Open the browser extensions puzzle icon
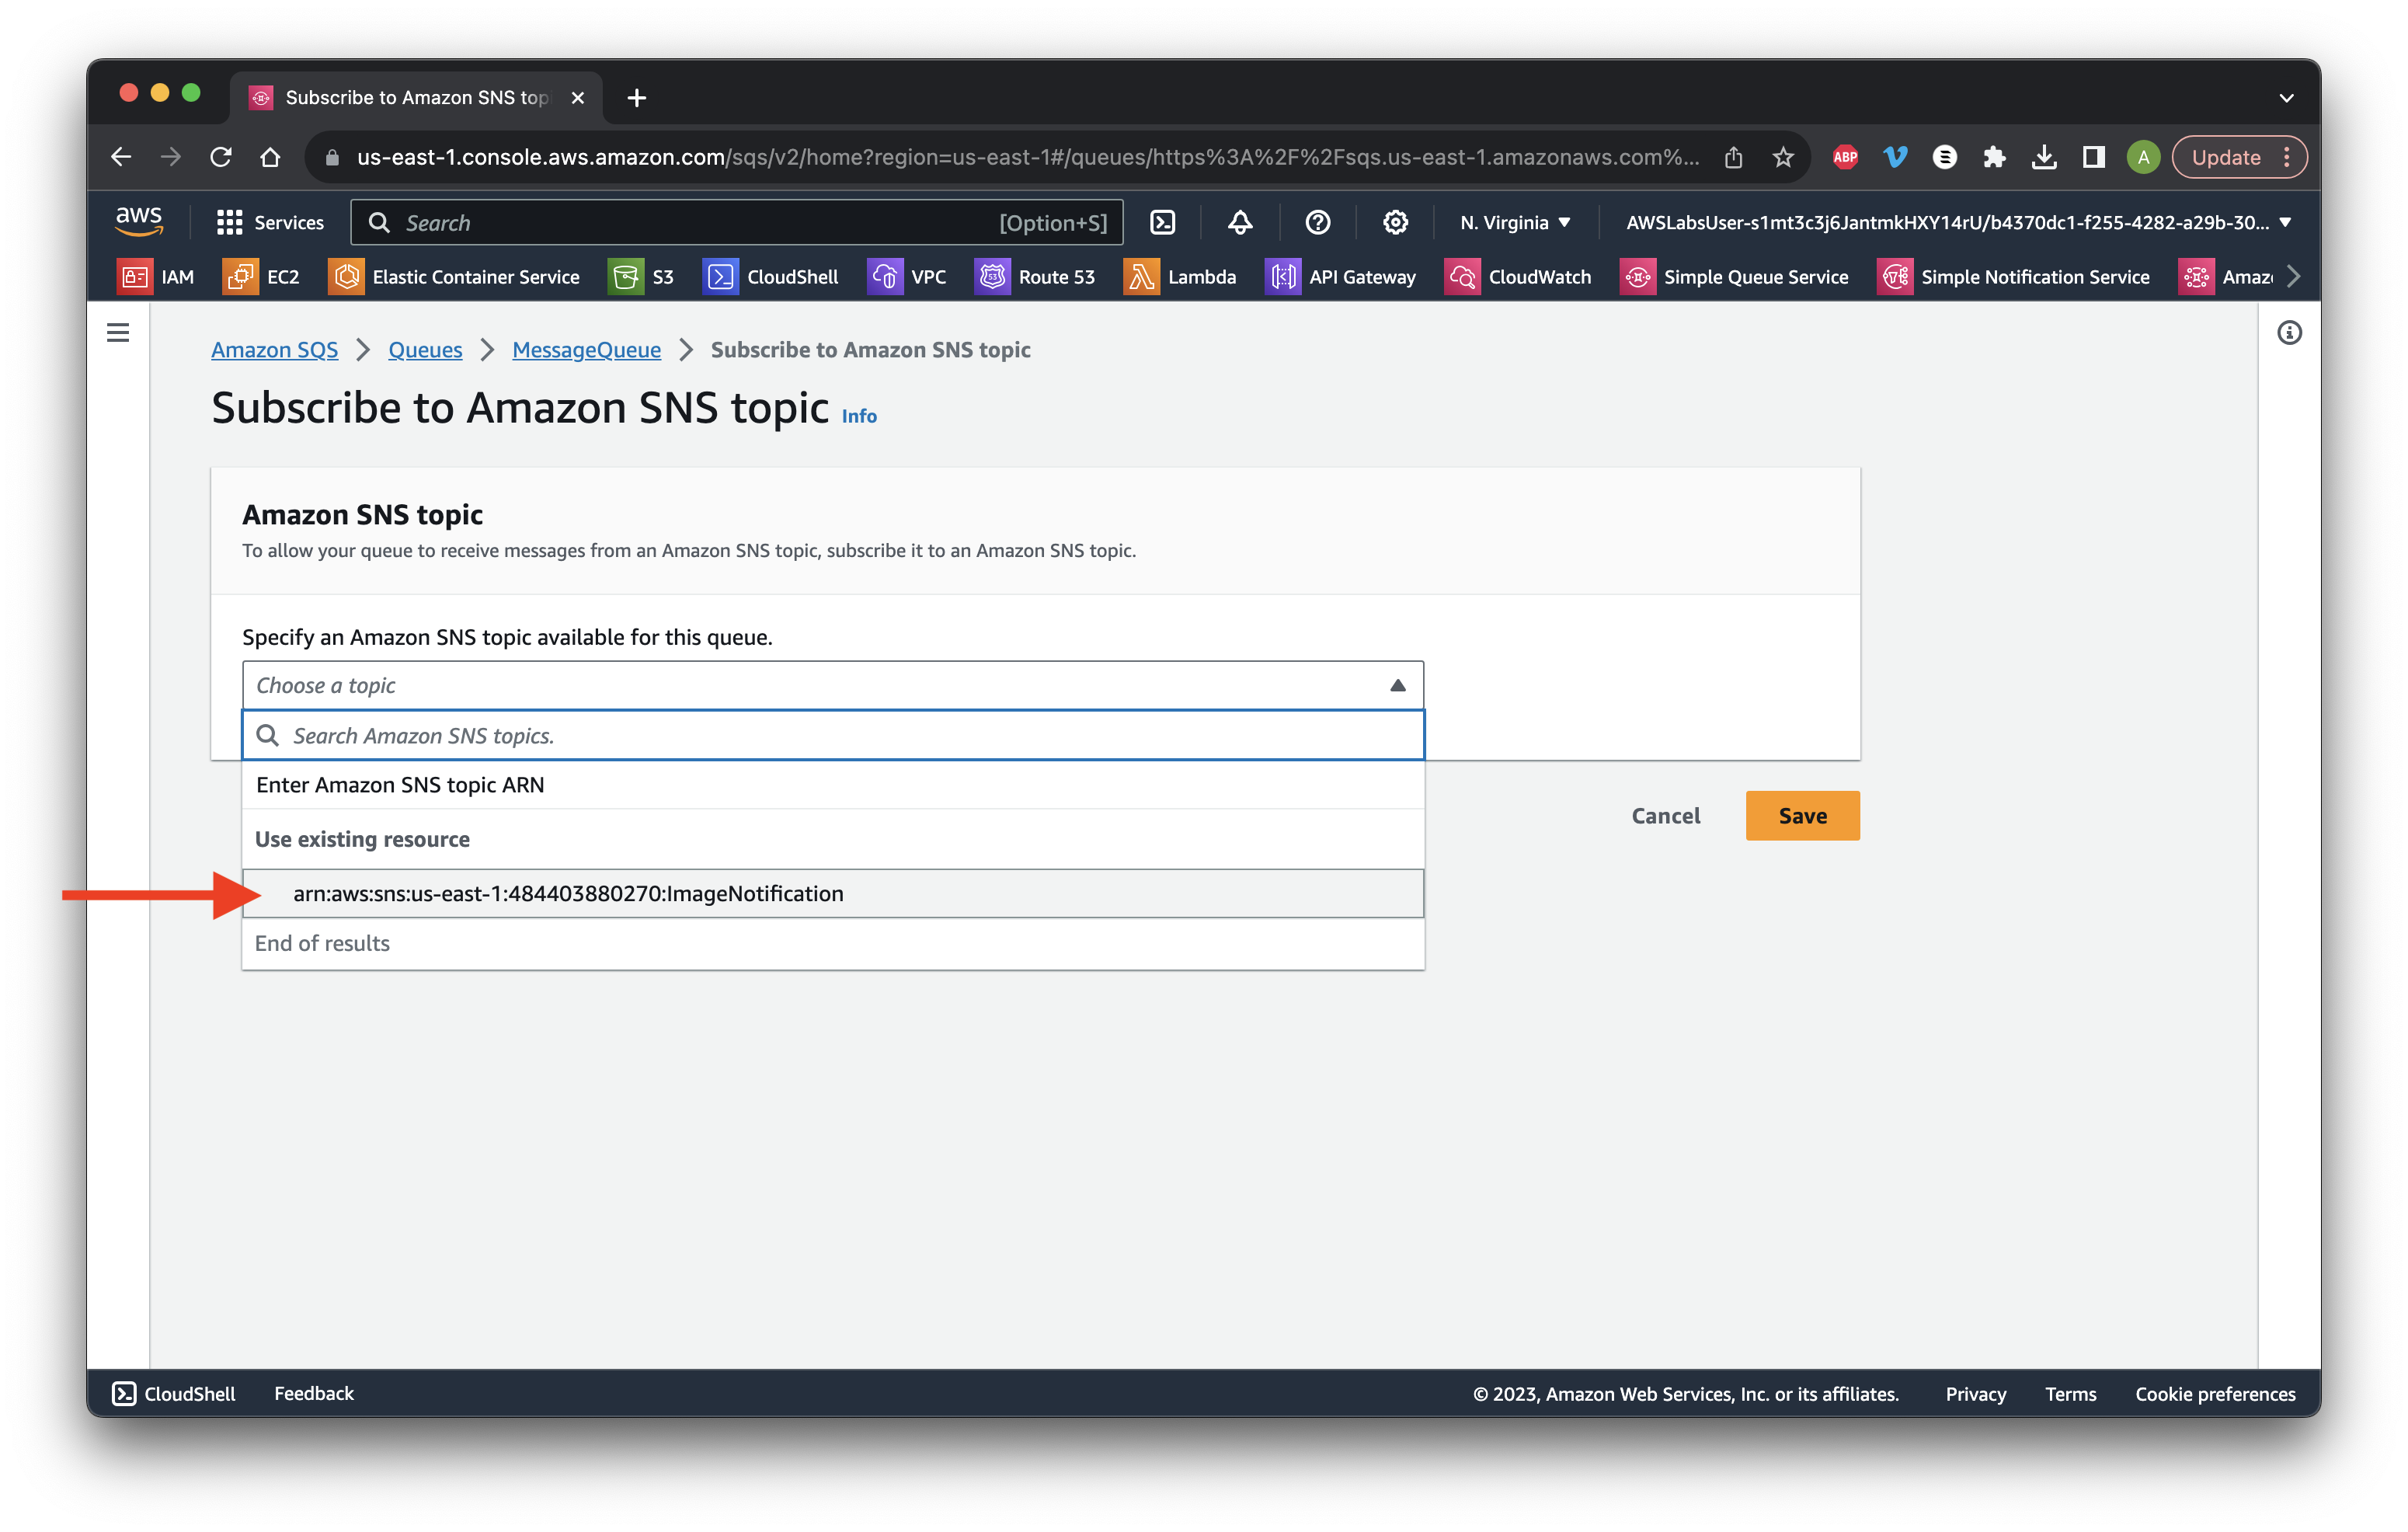 1994,157
